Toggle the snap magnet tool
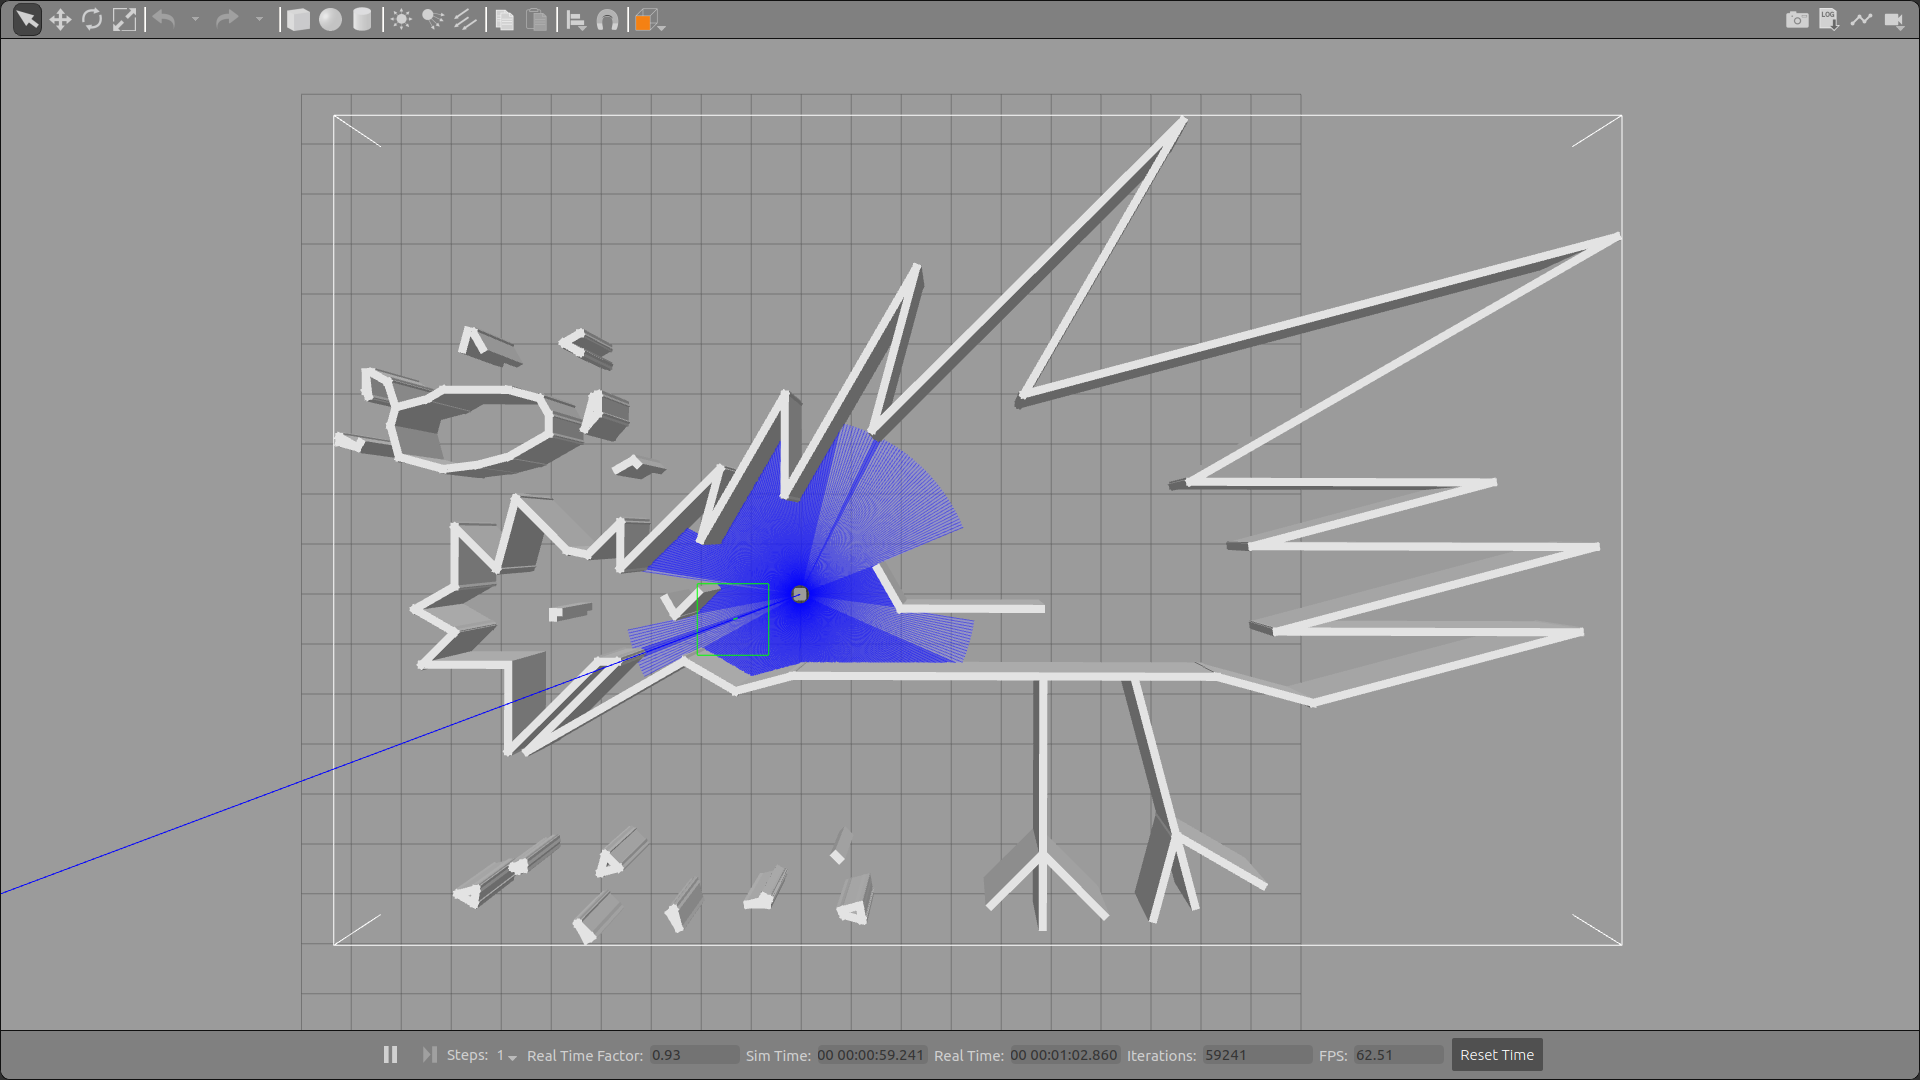 pyautogui.click(x=607, y=20)
